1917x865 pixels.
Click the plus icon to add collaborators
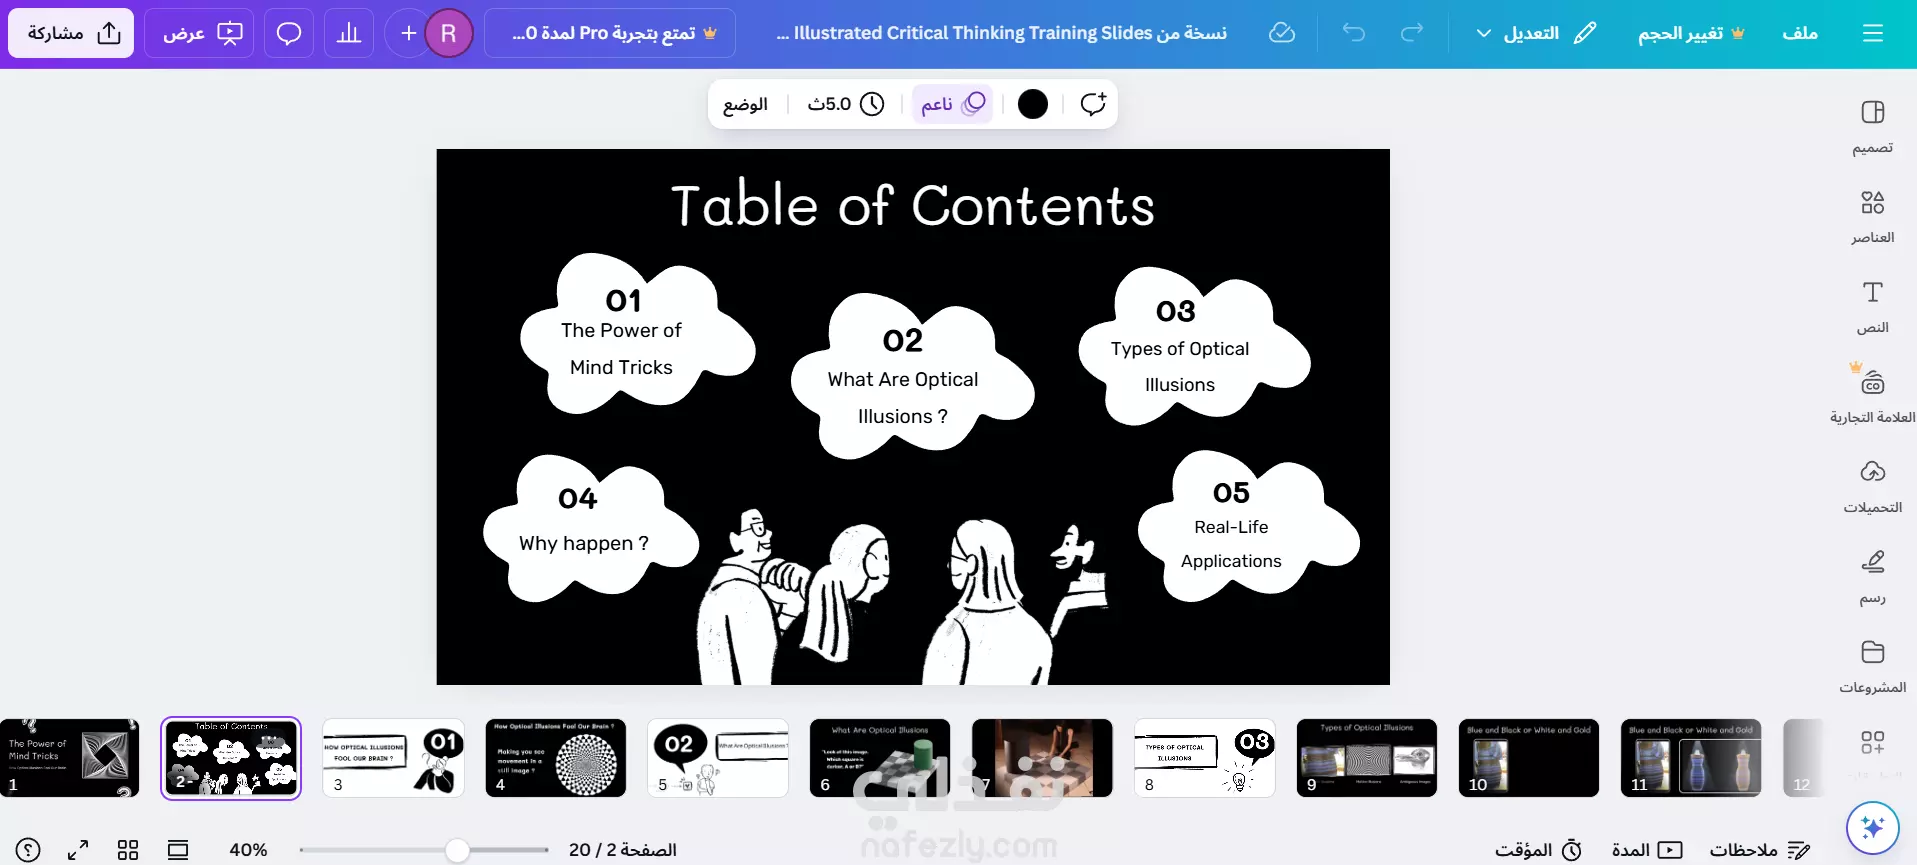pos(408,33)
